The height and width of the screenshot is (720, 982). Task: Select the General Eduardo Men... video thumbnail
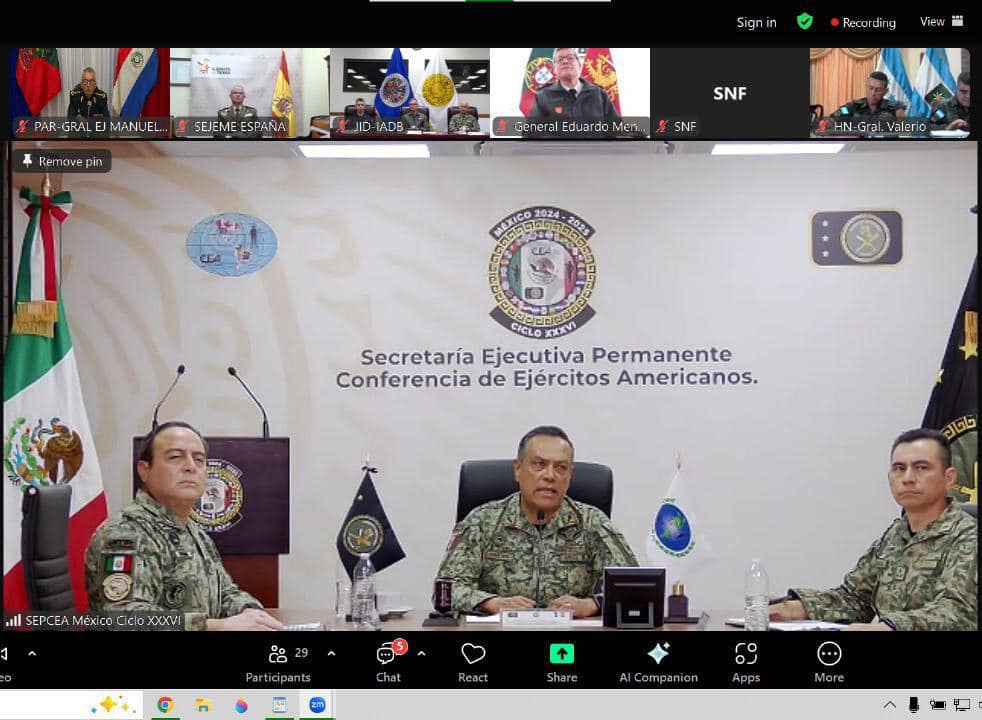pos(570,93)
